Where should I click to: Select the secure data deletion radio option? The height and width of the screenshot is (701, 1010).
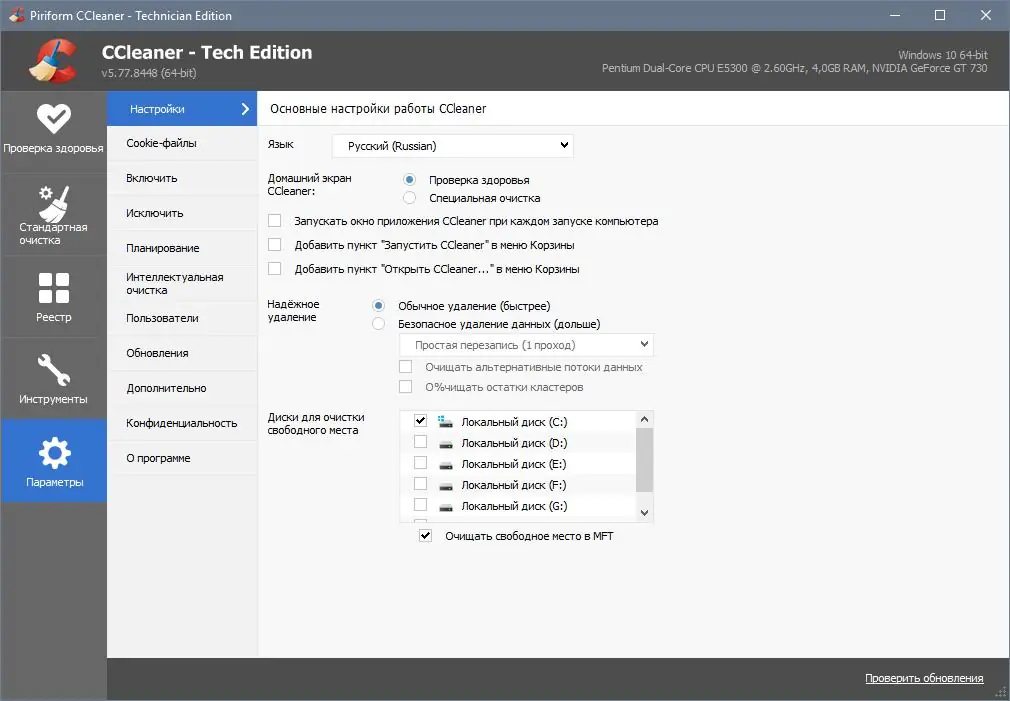(378, 324)
